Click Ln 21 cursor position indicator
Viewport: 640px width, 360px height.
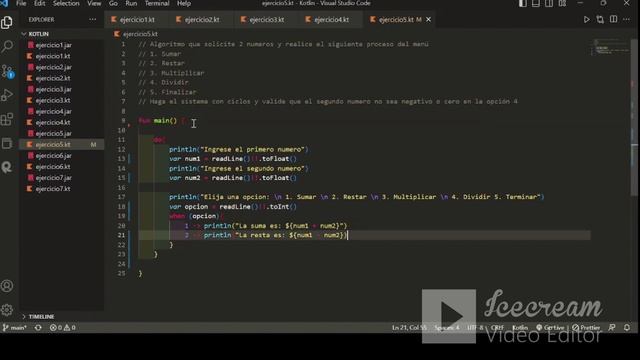pyautogui.click(x=409, y=327)
